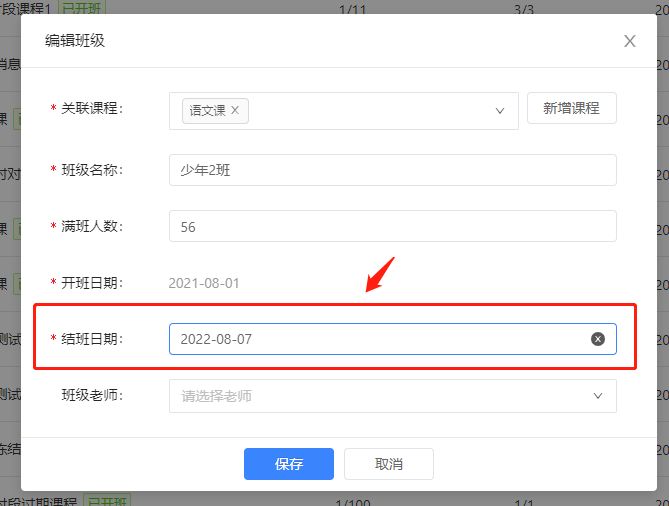Cancel editing with the 取消 button
Screen dimensions: 669x506
point(389,464)
